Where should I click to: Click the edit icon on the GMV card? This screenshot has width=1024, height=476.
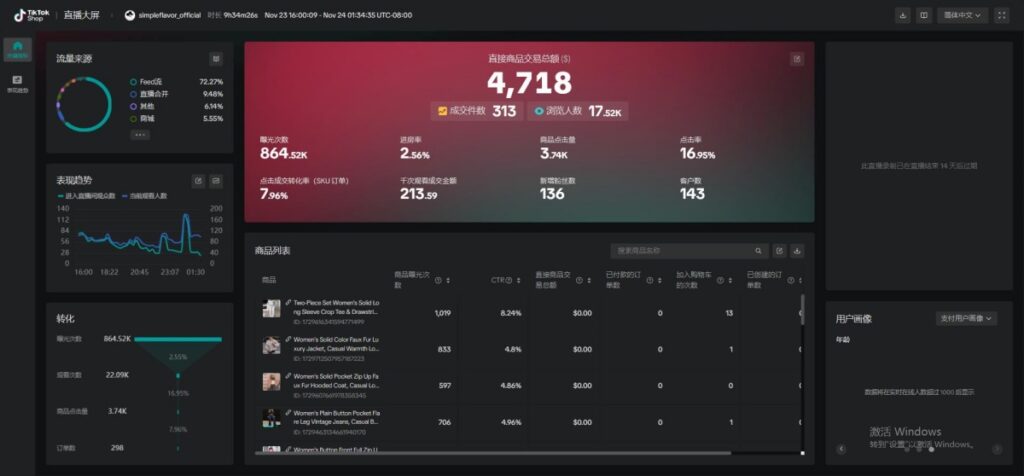(797, 59)
